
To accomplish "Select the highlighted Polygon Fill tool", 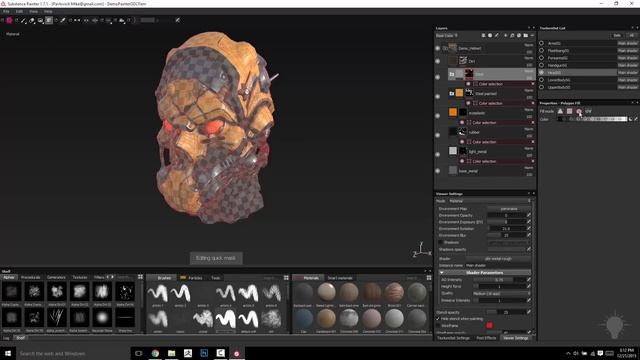I will tap(49, 20).
